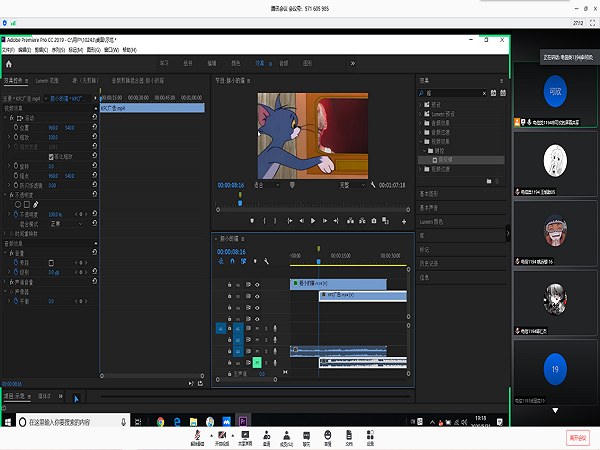Hide the topmost video track's eye
The width and height of the screenshot is (600, 450).
[x=257, y=285]
